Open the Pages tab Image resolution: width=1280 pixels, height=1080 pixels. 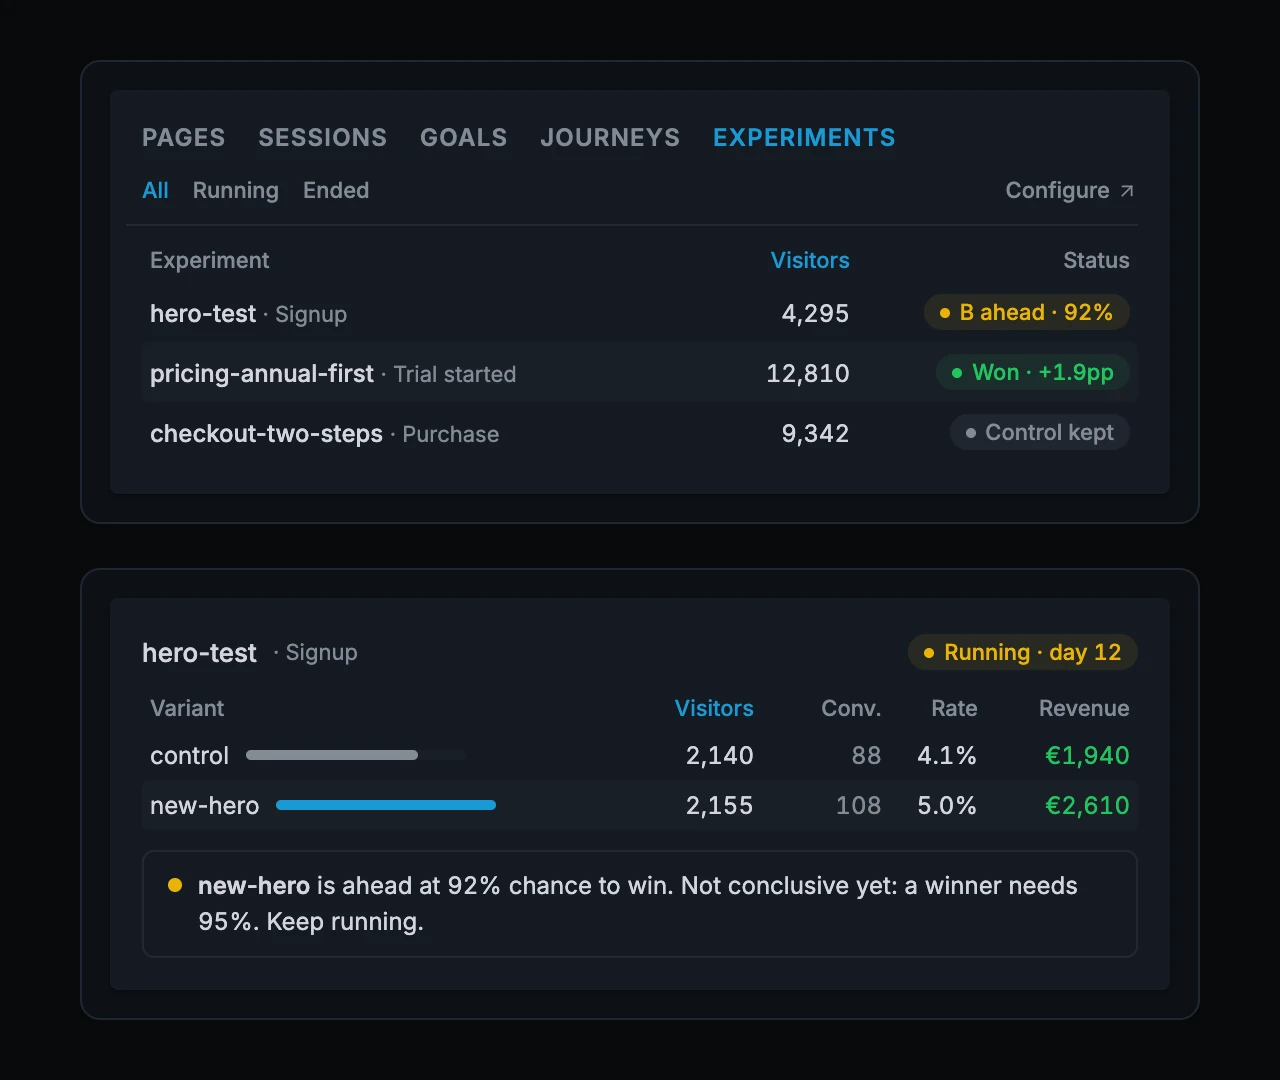183,137
